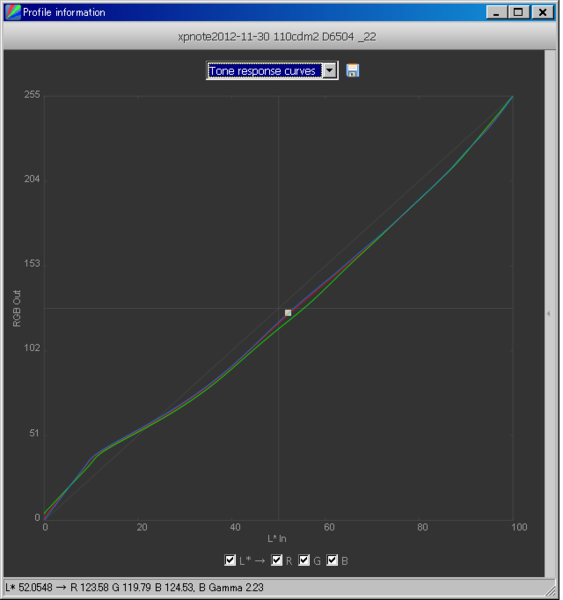Expand the side panel using the right edge arrow
The height and width of the screenshot is (600, 563).
(x=550, y=315)
